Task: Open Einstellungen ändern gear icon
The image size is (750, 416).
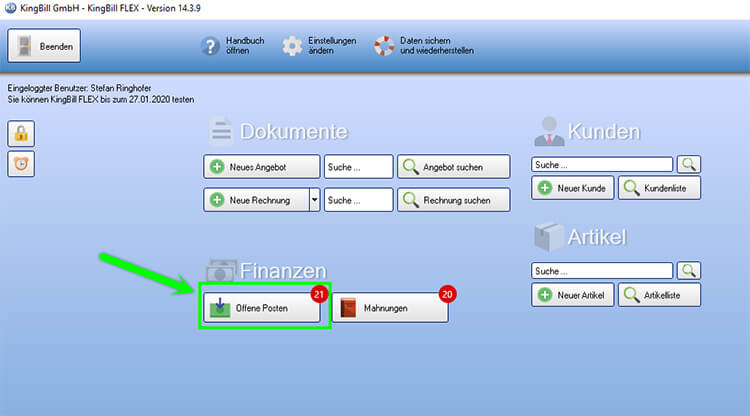Action: point(292,46)
